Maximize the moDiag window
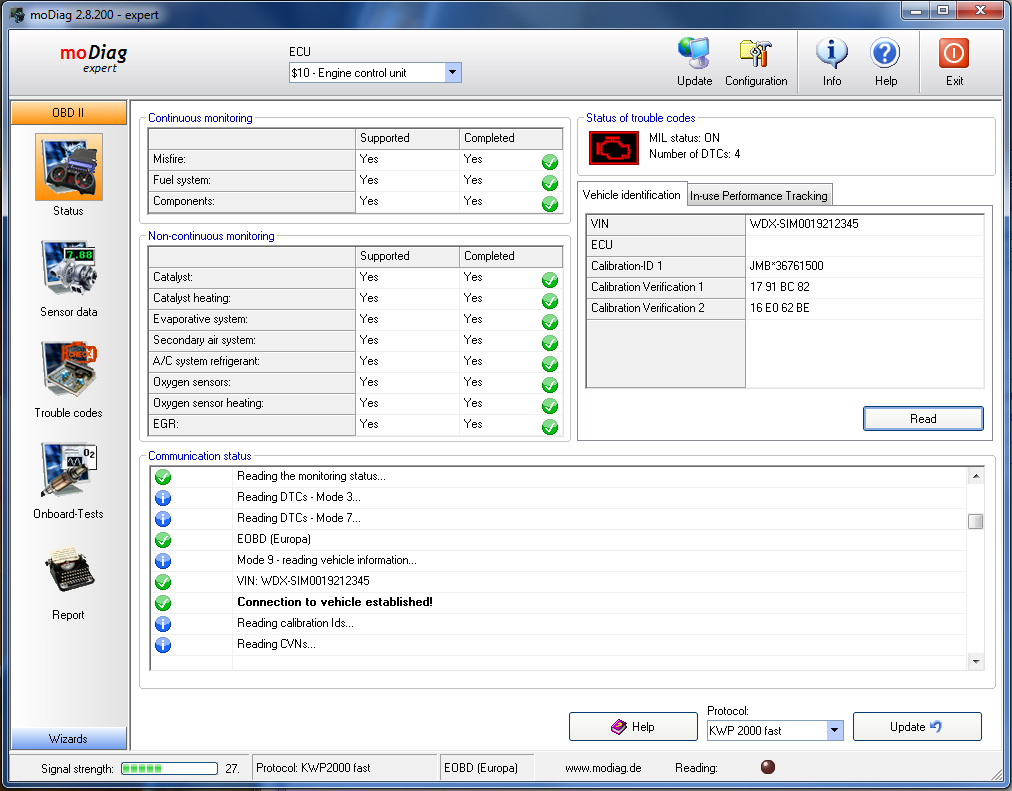 click(x=943, y=10)
